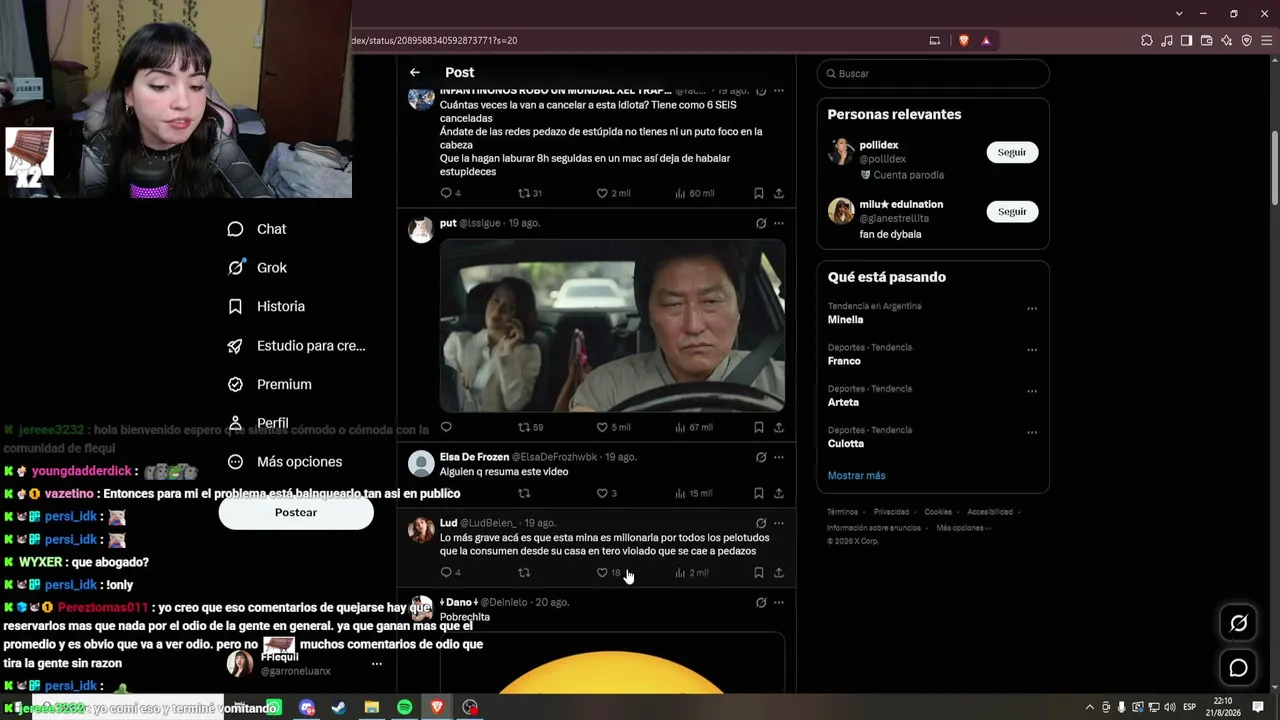
Task: Share put's image post
Action: pyautogui.click(x=779, y=427)
